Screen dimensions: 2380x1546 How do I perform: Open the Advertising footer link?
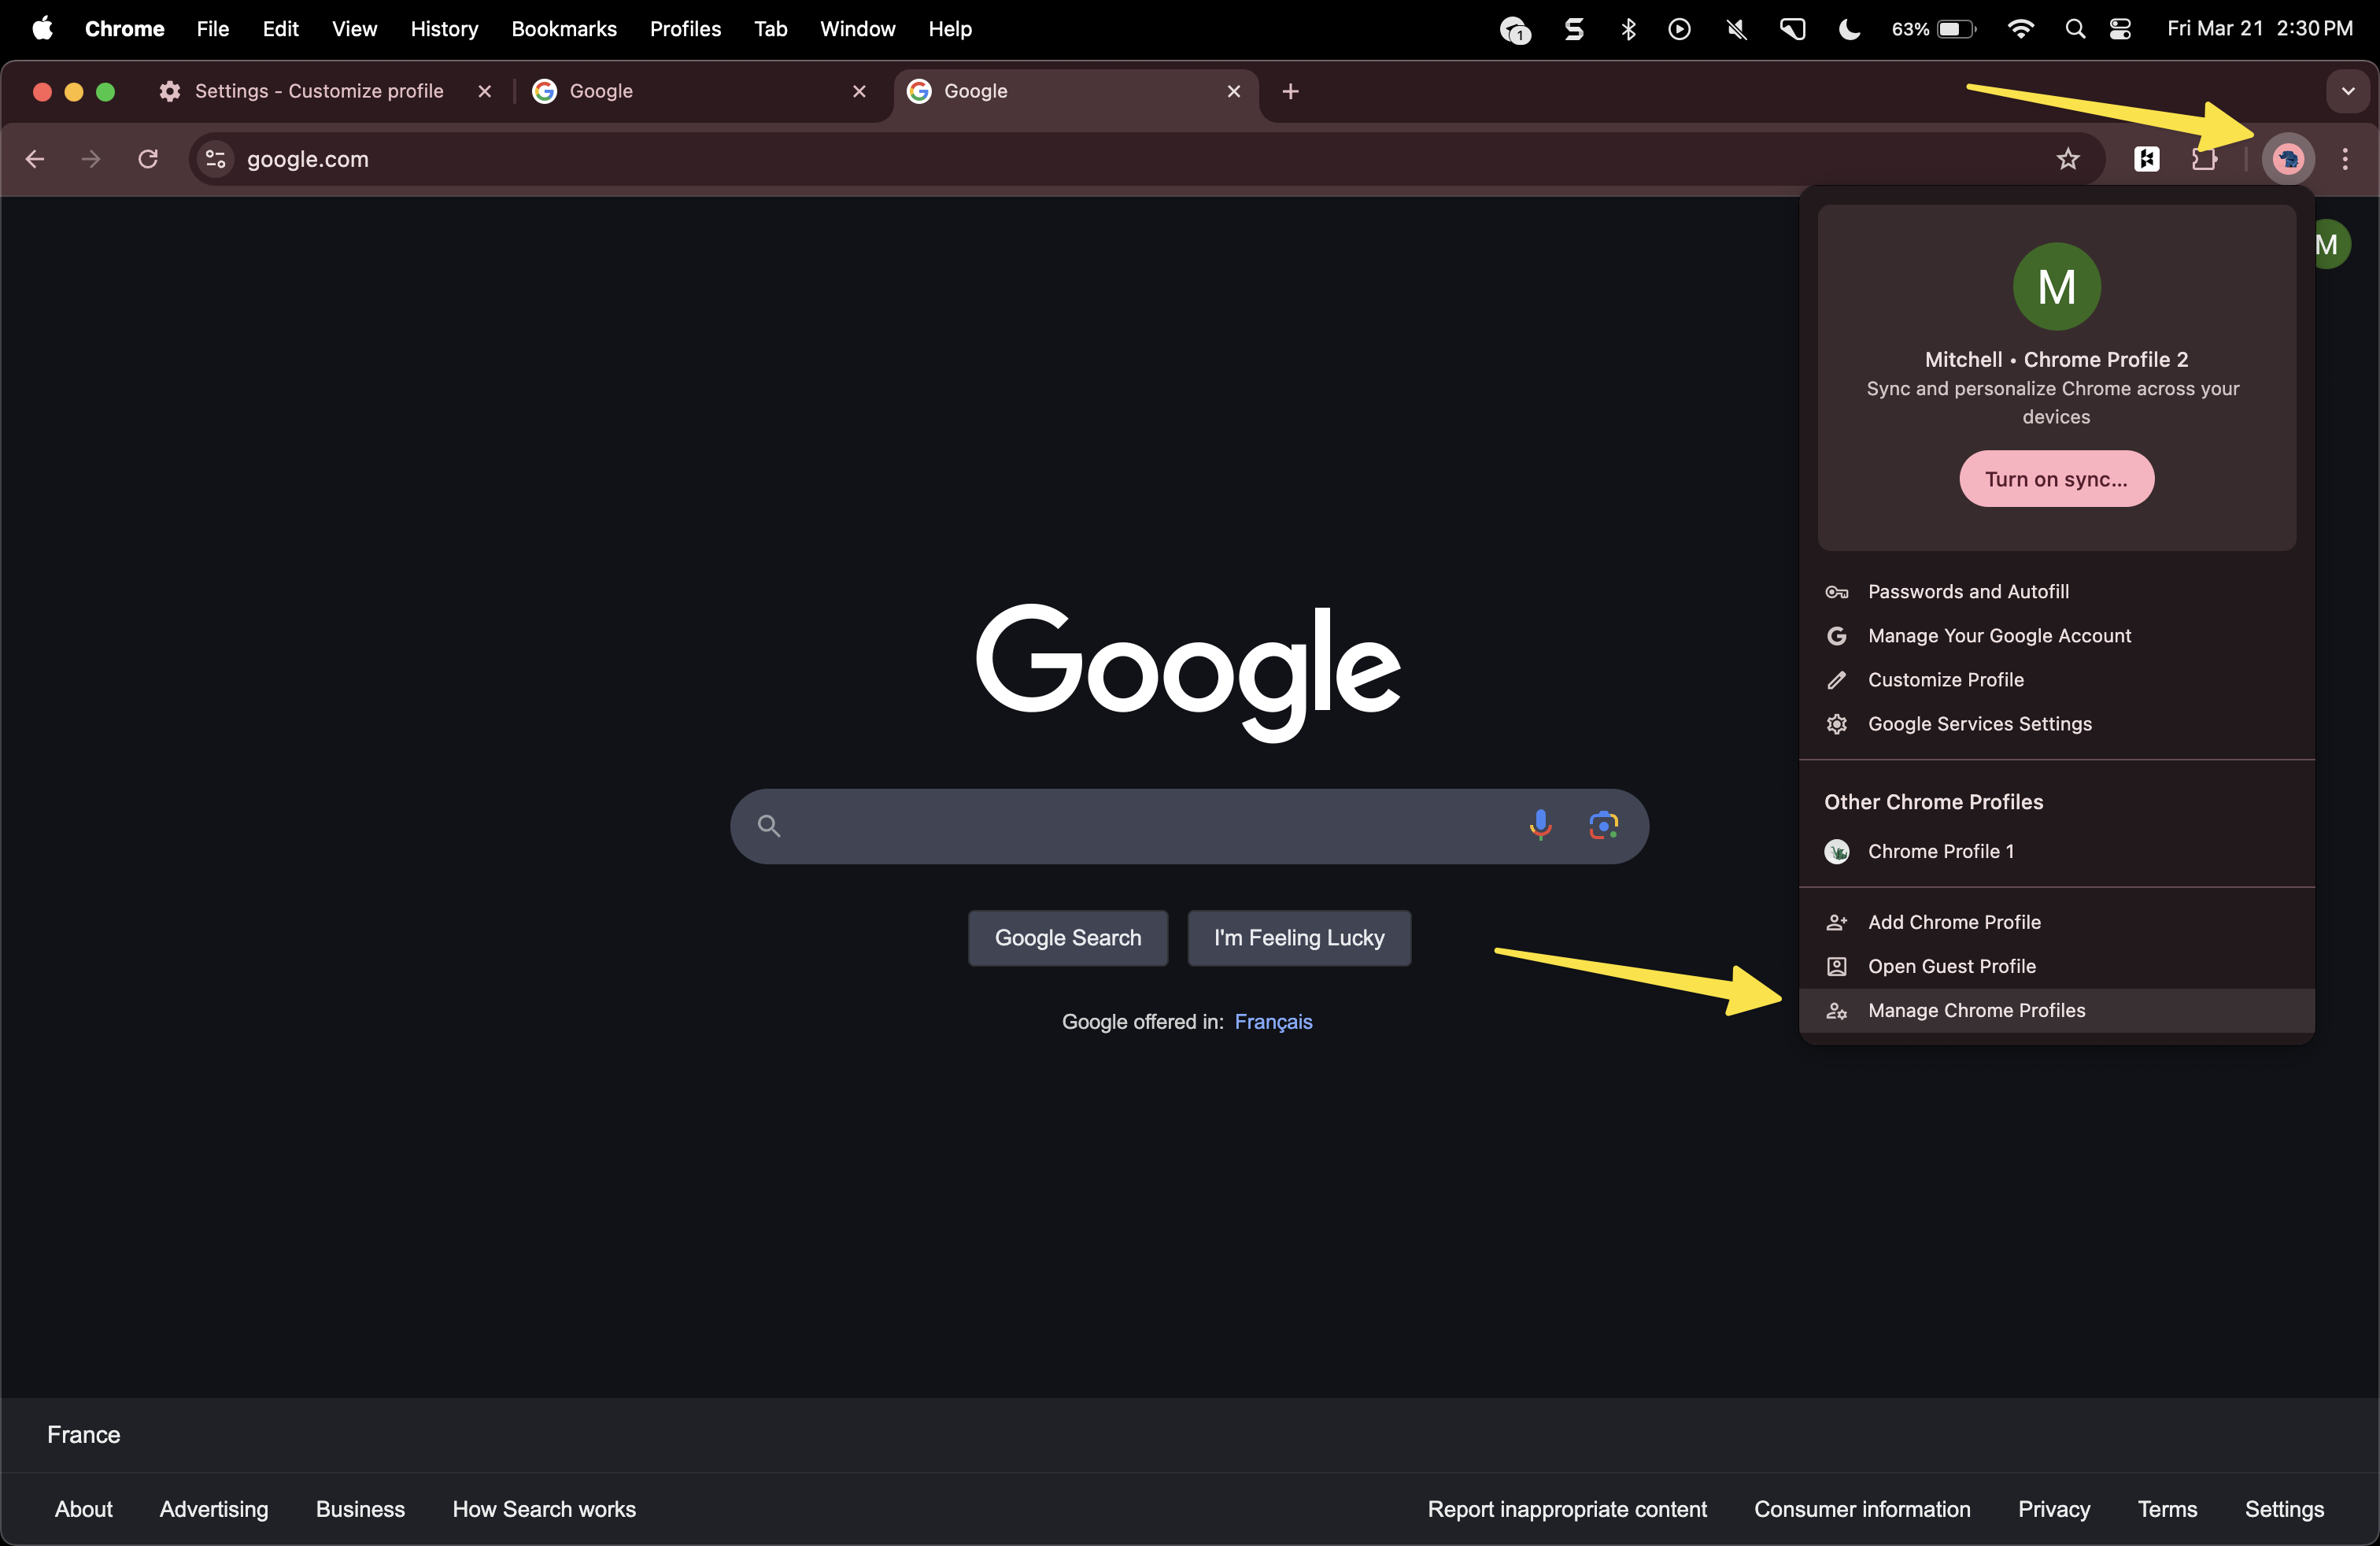pyautogui.click(x=214, y=1509)
